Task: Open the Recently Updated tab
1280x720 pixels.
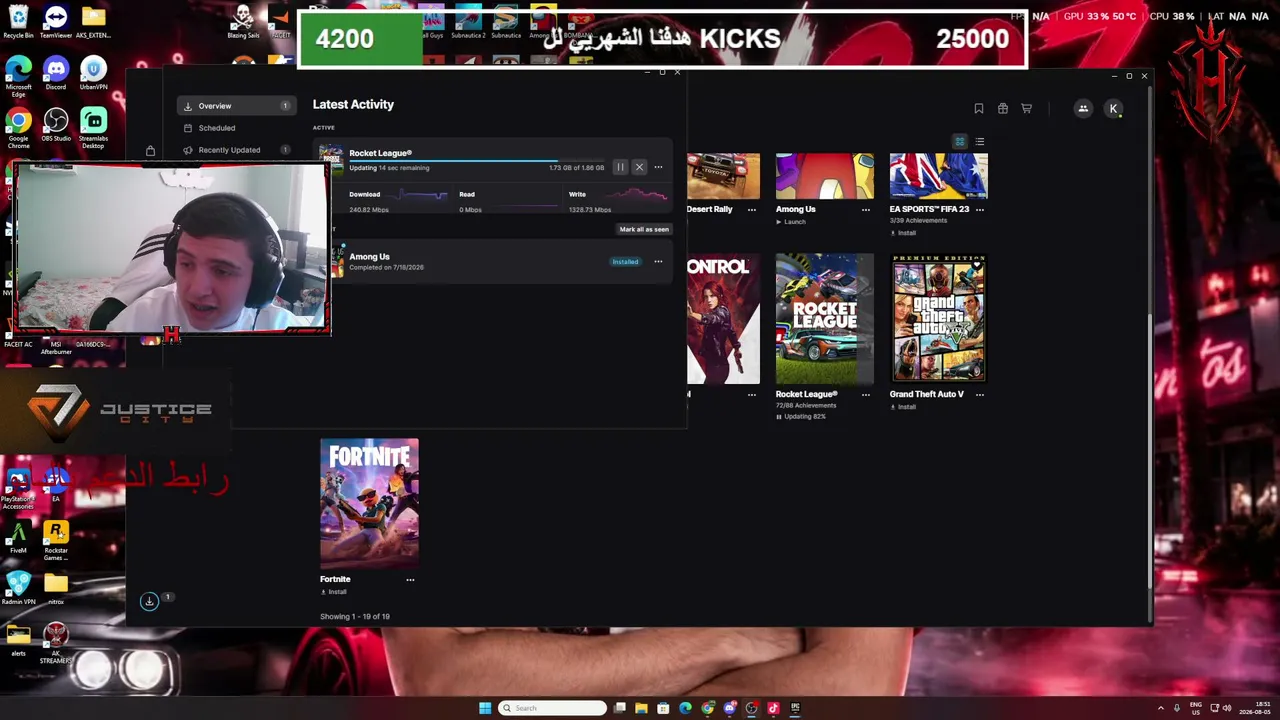Action: point(236,150)
